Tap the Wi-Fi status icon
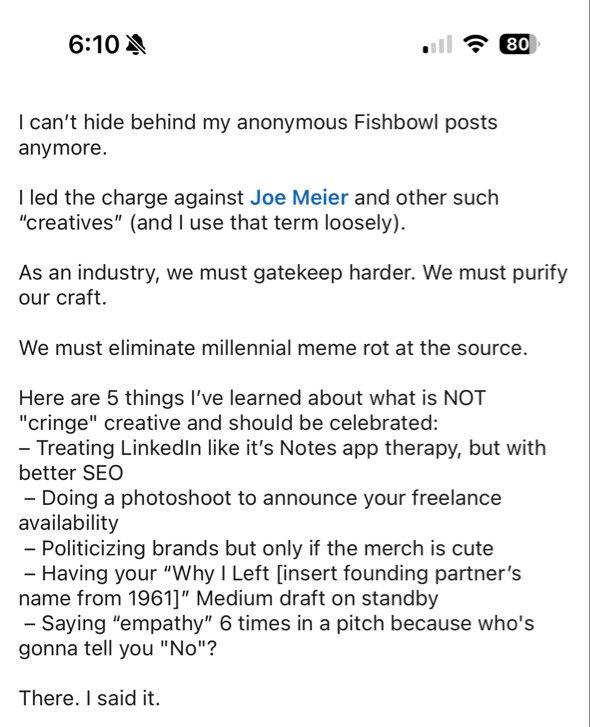 pos(476,44)
